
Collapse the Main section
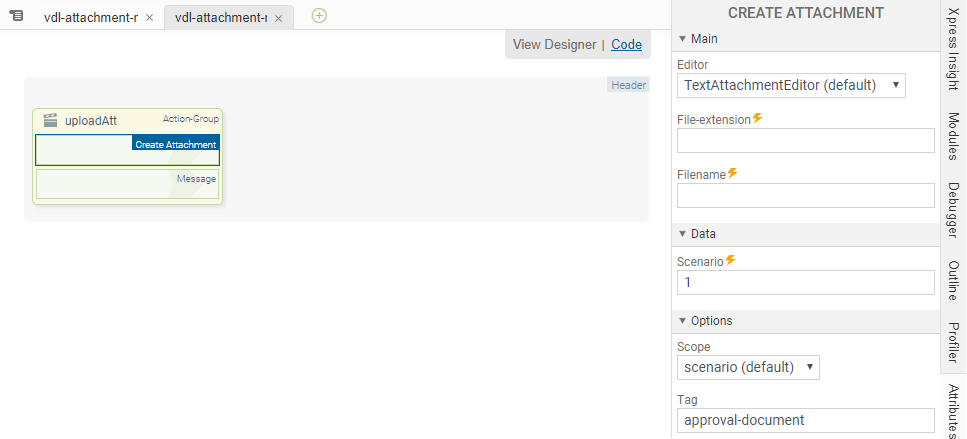683,39
